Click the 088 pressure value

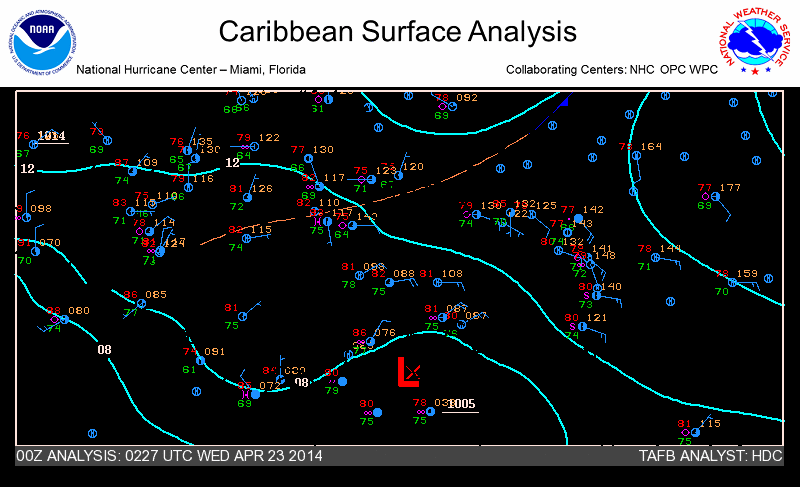tap(404, 274)
